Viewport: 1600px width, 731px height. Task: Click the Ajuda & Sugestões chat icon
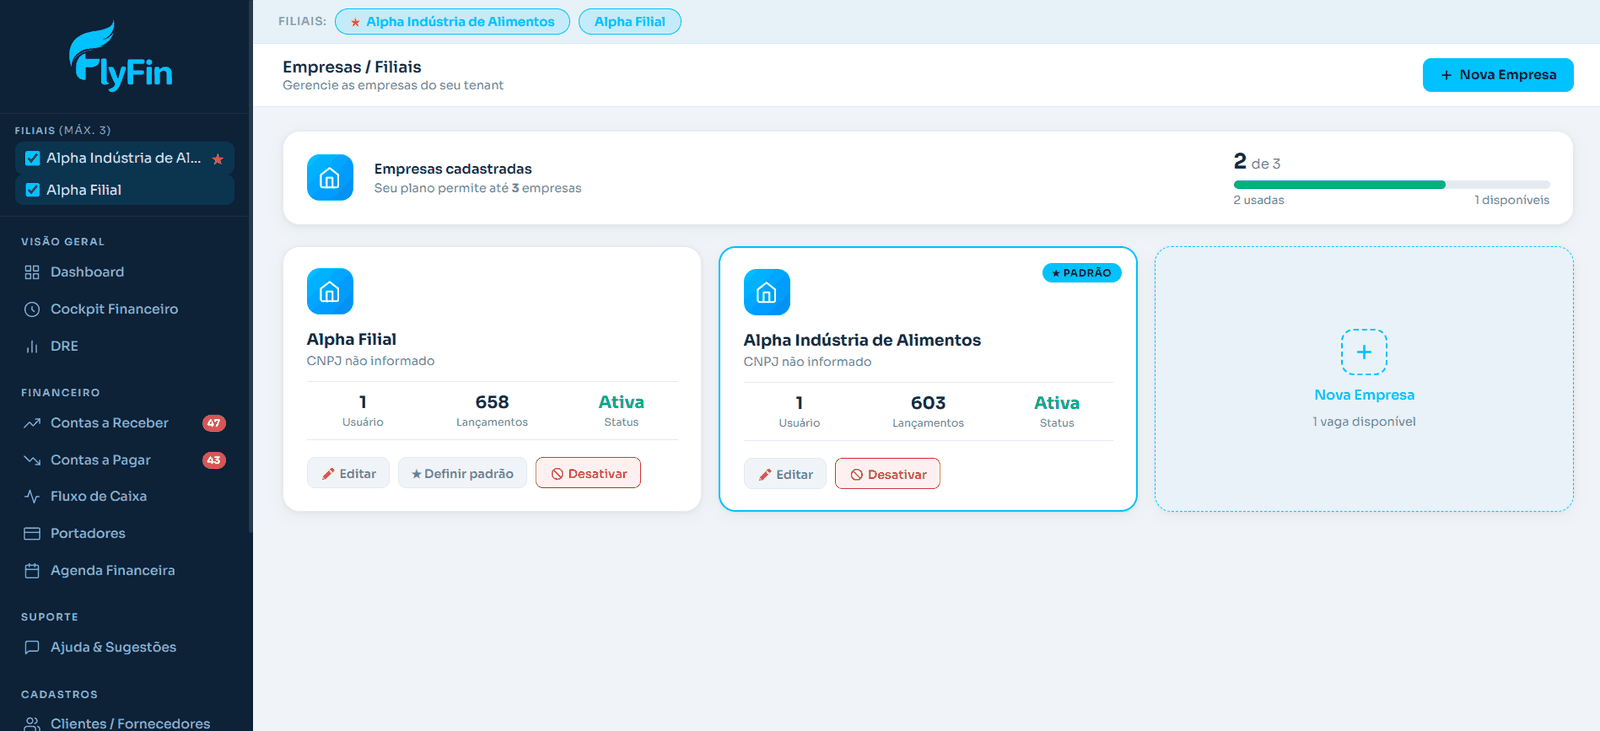[32, 647]
